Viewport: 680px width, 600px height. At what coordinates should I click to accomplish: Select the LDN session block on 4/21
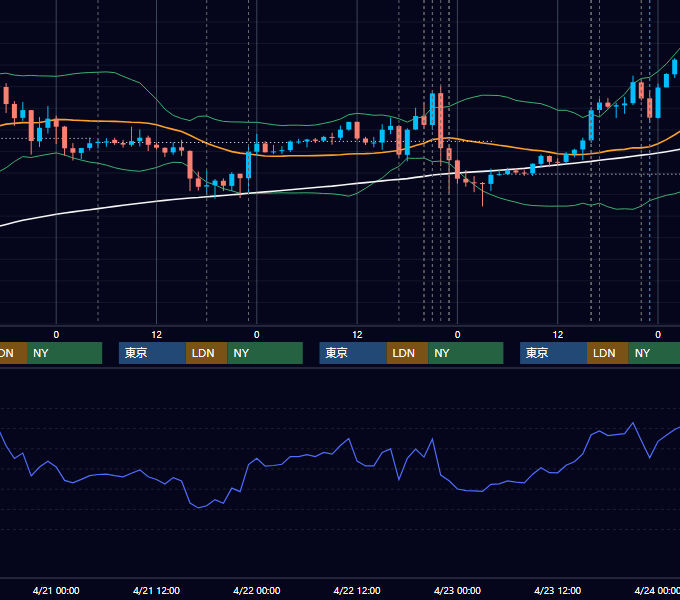[x=206, y=353]
